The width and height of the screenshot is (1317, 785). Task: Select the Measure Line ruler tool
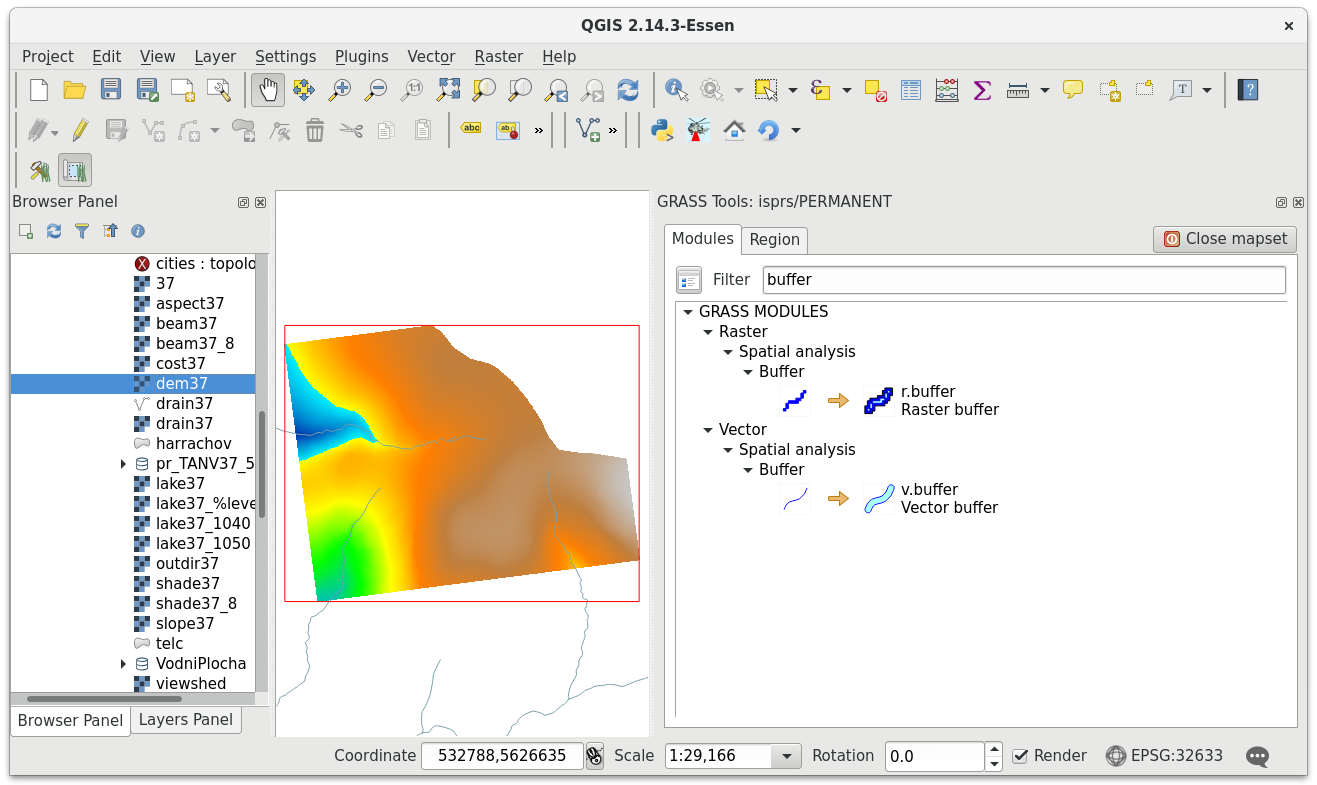pos(1018,90)
